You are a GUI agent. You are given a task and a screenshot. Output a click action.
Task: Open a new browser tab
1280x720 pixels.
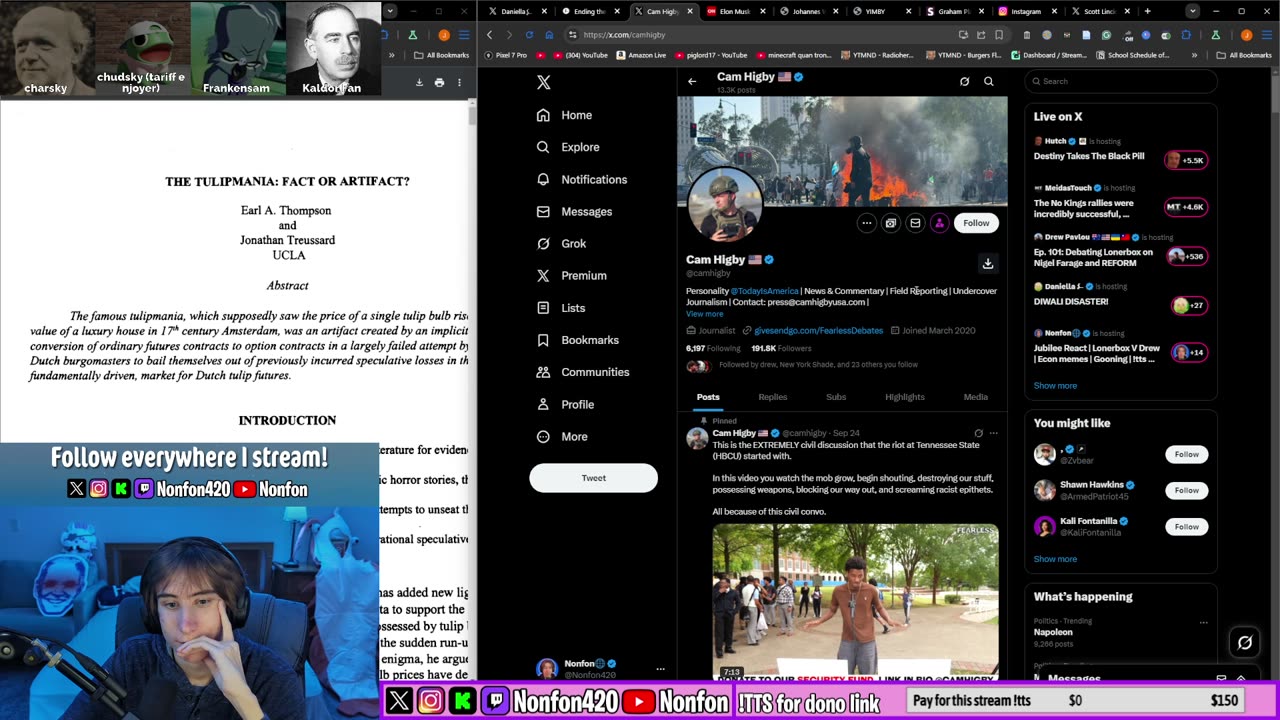(1147, 11)
